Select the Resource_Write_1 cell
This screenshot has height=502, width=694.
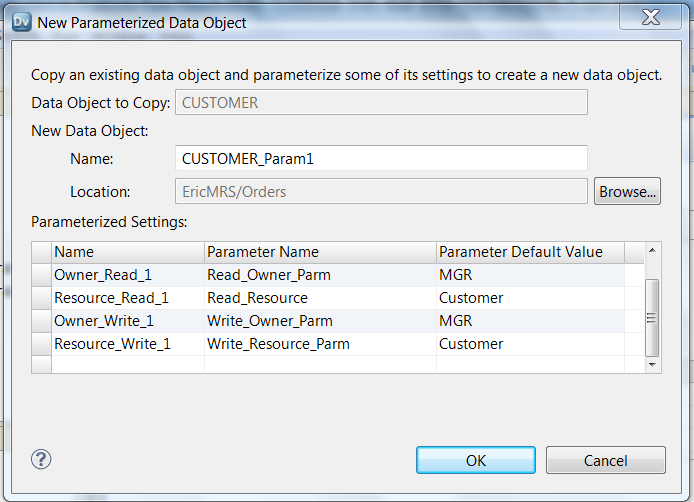coord(128,344)
